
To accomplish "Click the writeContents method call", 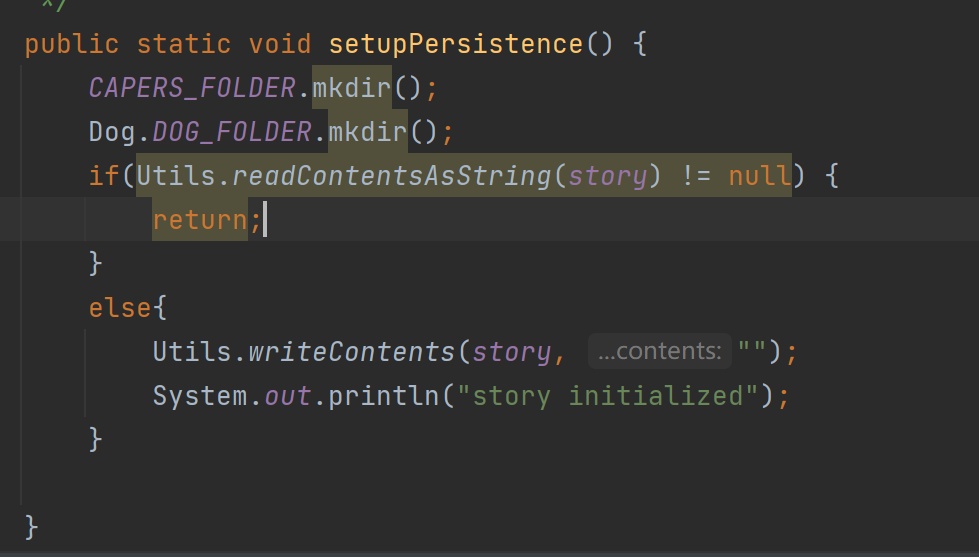I will (x=351, y=352).
